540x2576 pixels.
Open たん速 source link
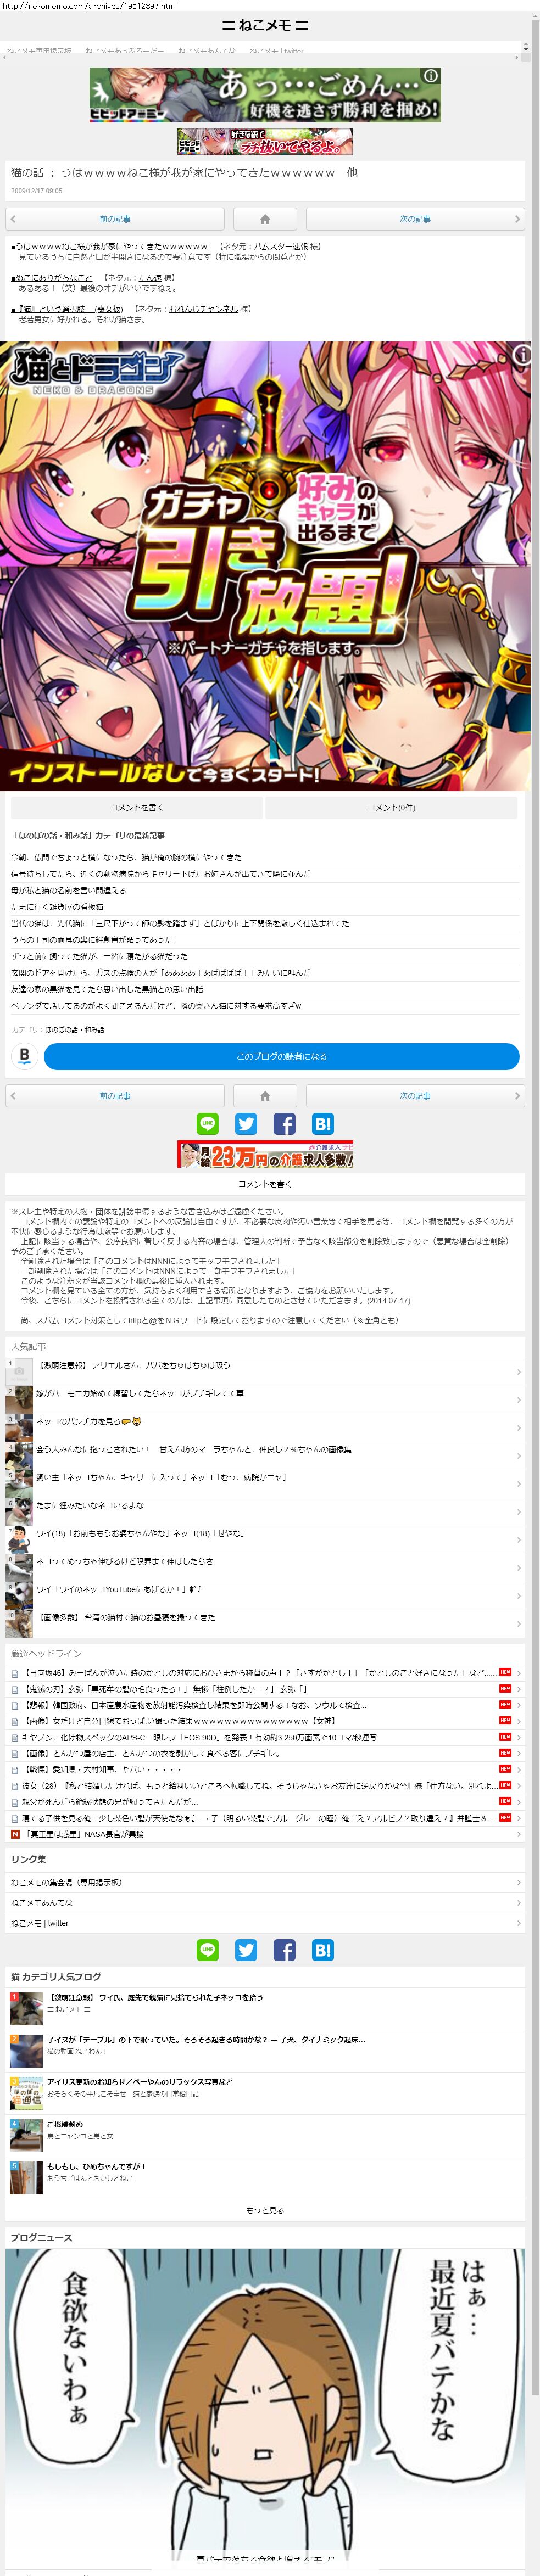click(x=150, y=278)
